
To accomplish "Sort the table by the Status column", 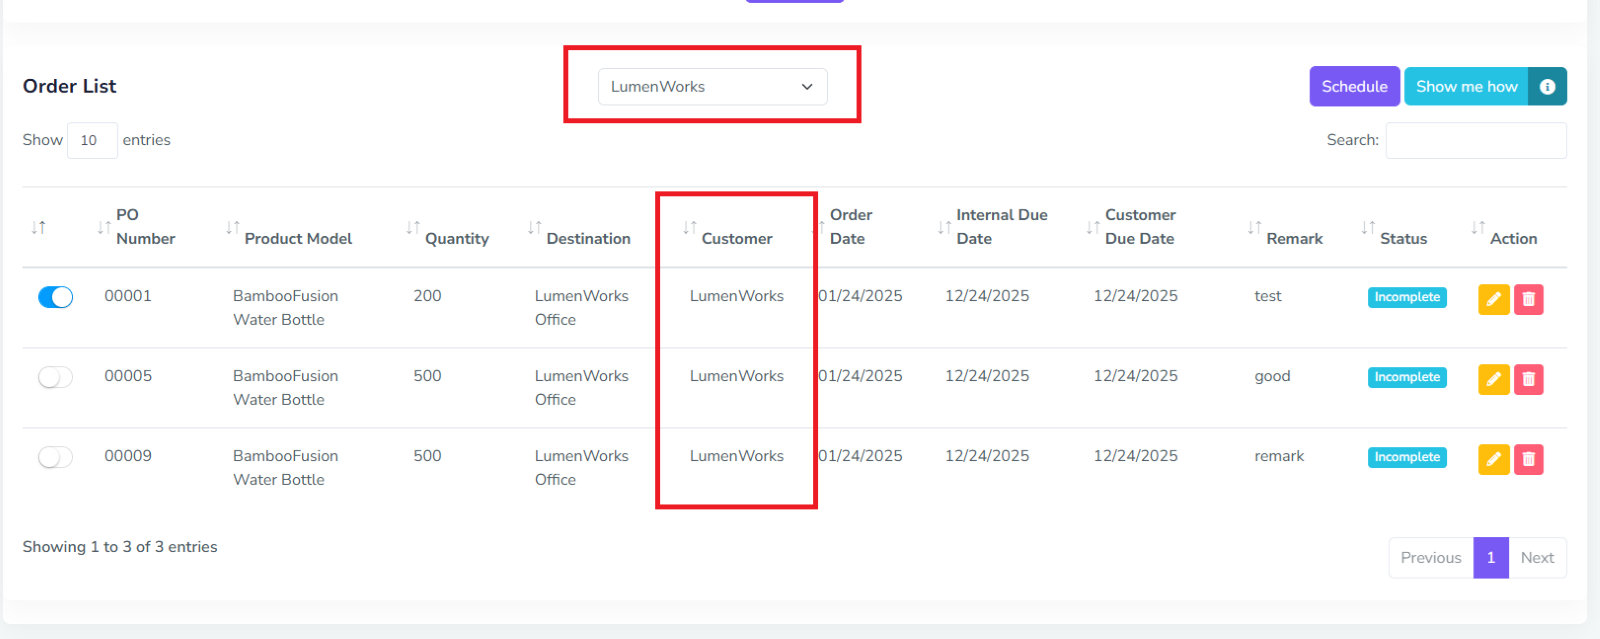I will point(1403,238).
